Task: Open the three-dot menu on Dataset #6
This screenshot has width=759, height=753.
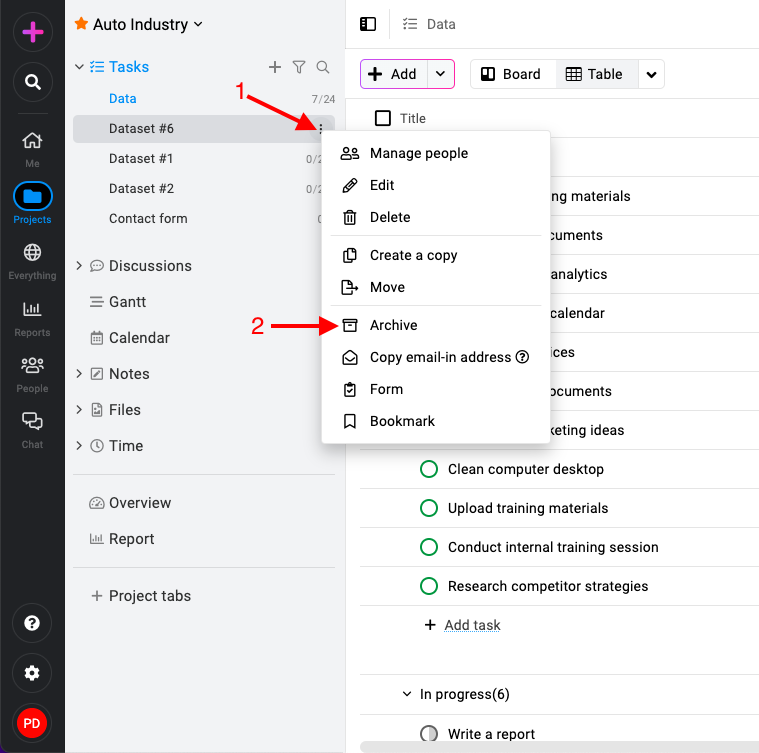Action: [x=320, y=128]
